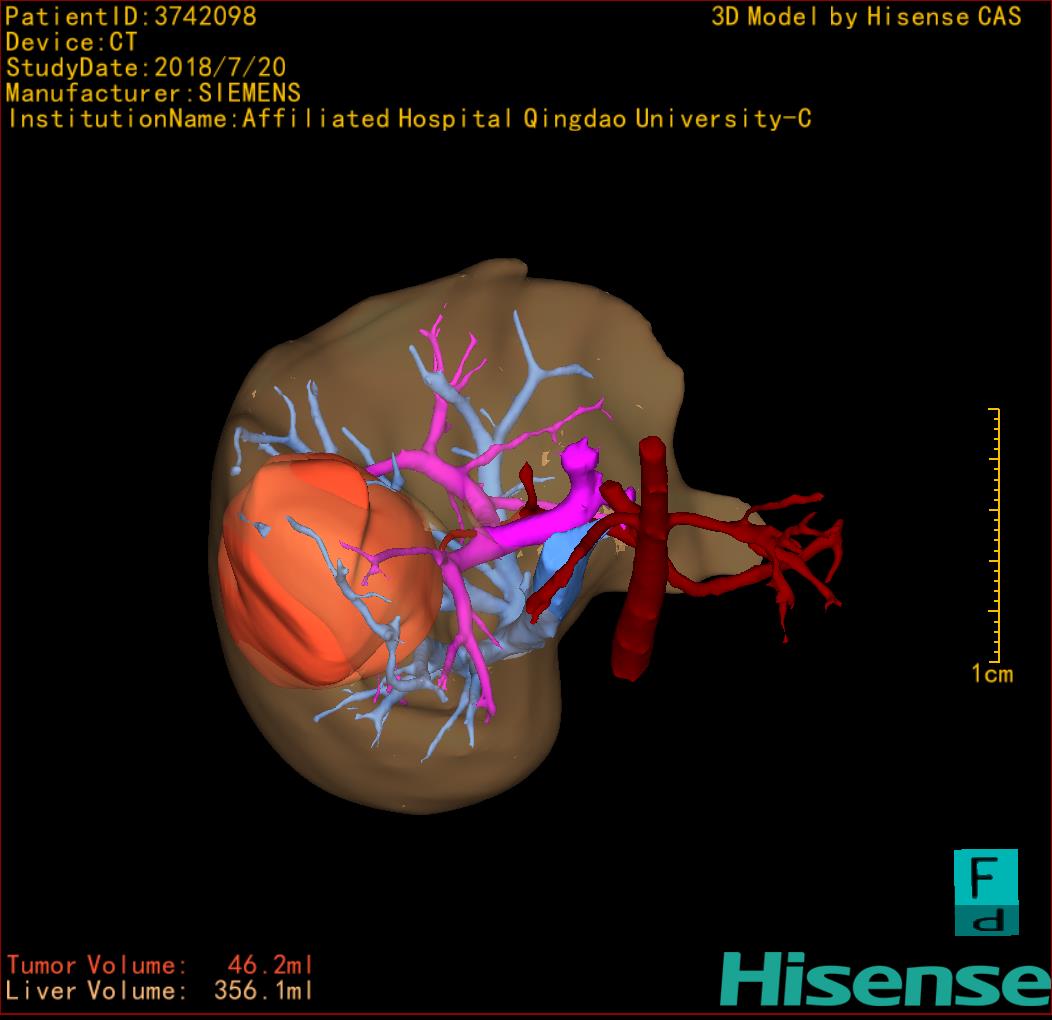Click the orange tumor model
The image size is (1052, 1020).
330,570
